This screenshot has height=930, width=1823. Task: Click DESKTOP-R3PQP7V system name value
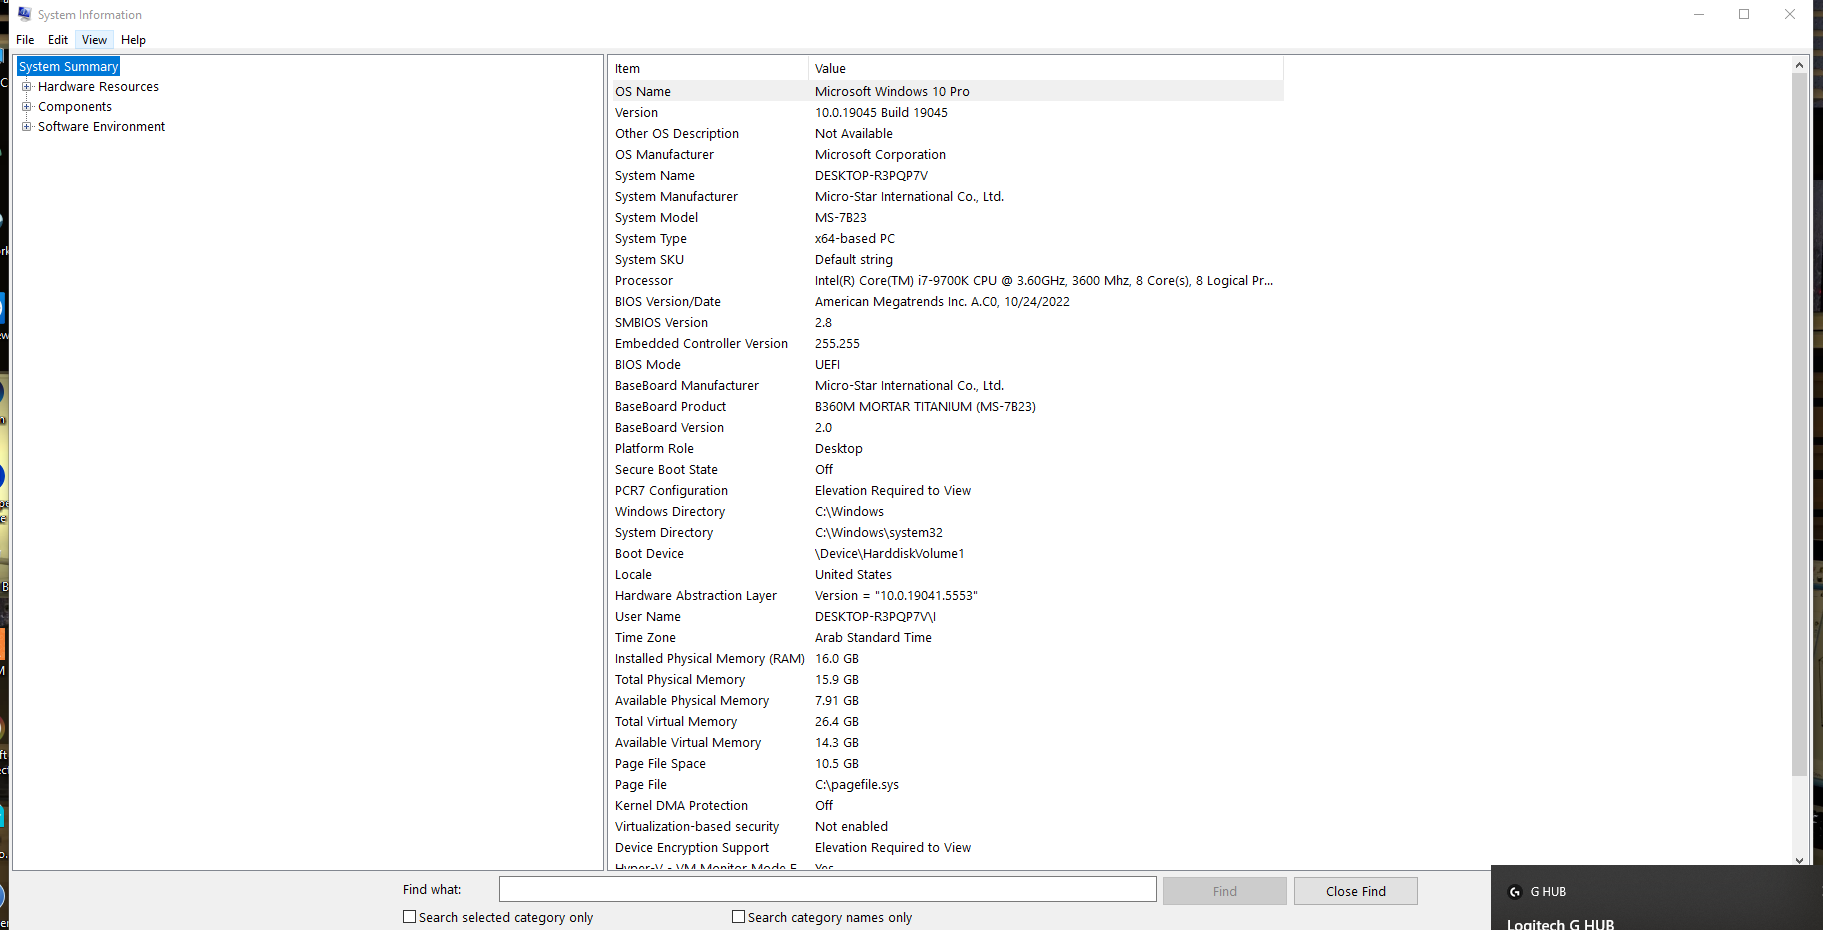pyautogui.click(x=871, y=175)
